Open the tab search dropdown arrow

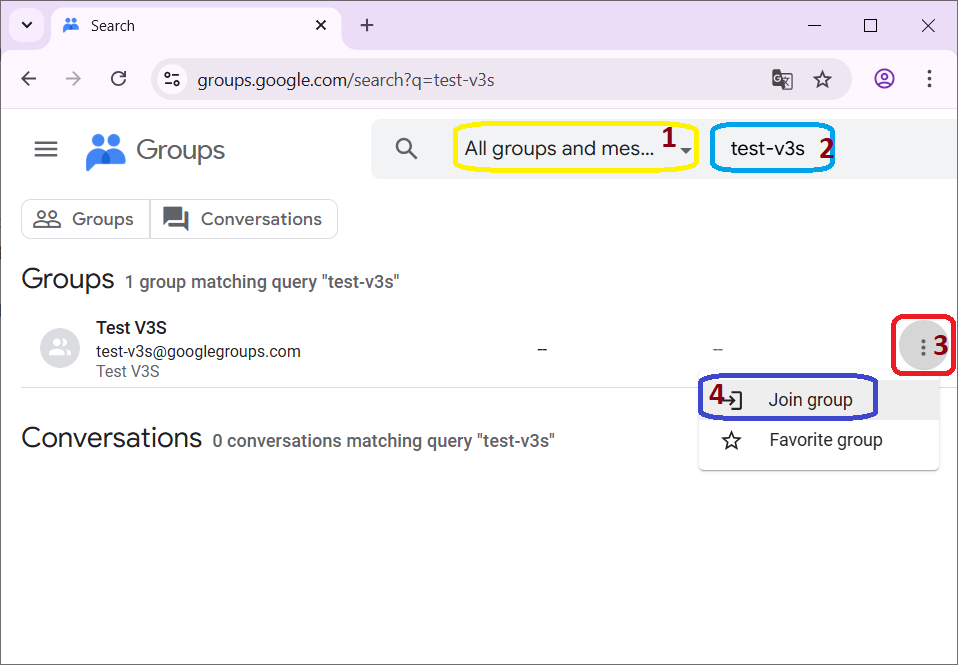point(27,25)
